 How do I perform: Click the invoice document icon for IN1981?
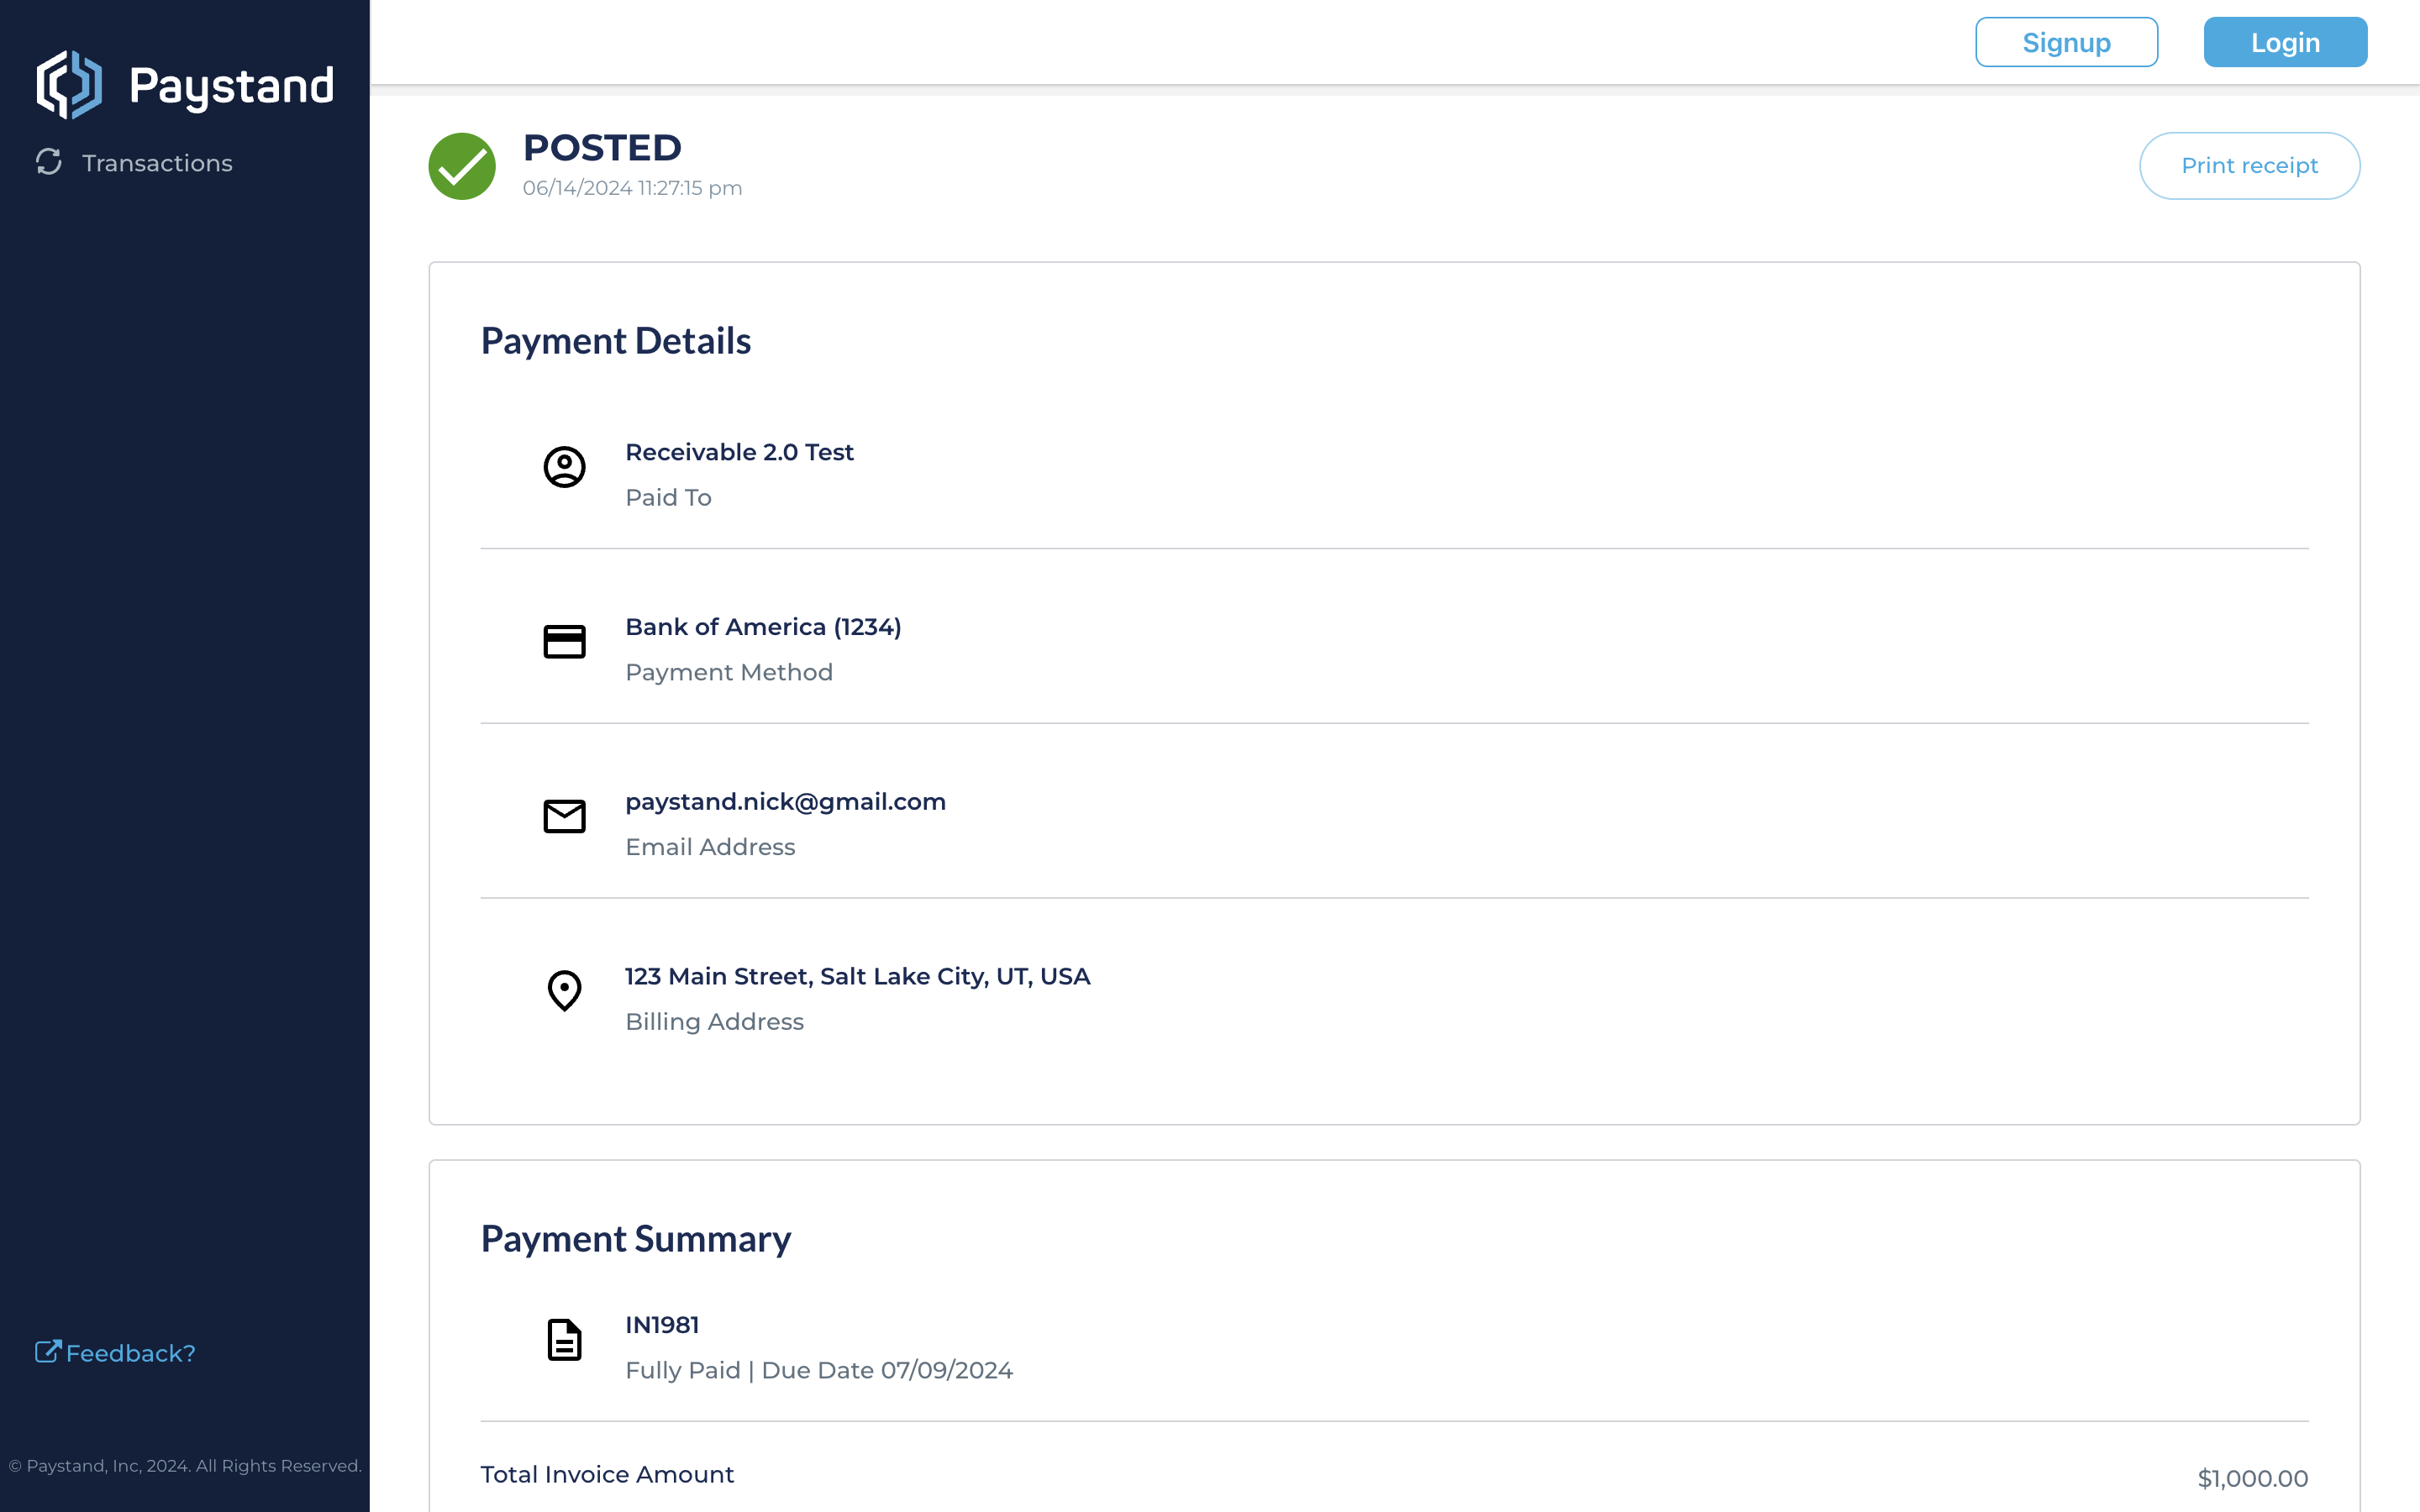[x=564, y=1340]
